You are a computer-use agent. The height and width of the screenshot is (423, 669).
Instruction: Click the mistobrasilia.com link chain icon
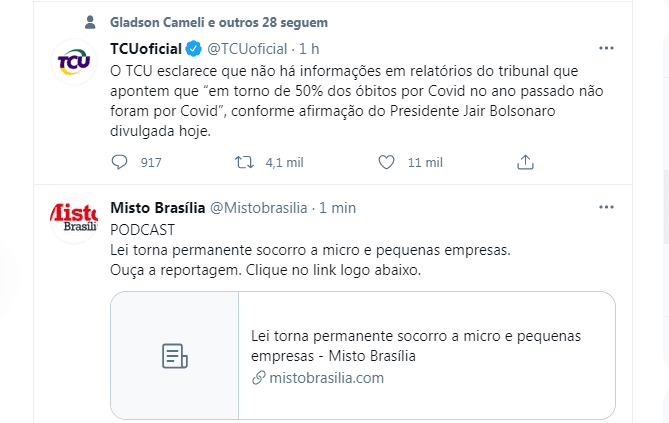pos(258,378)
